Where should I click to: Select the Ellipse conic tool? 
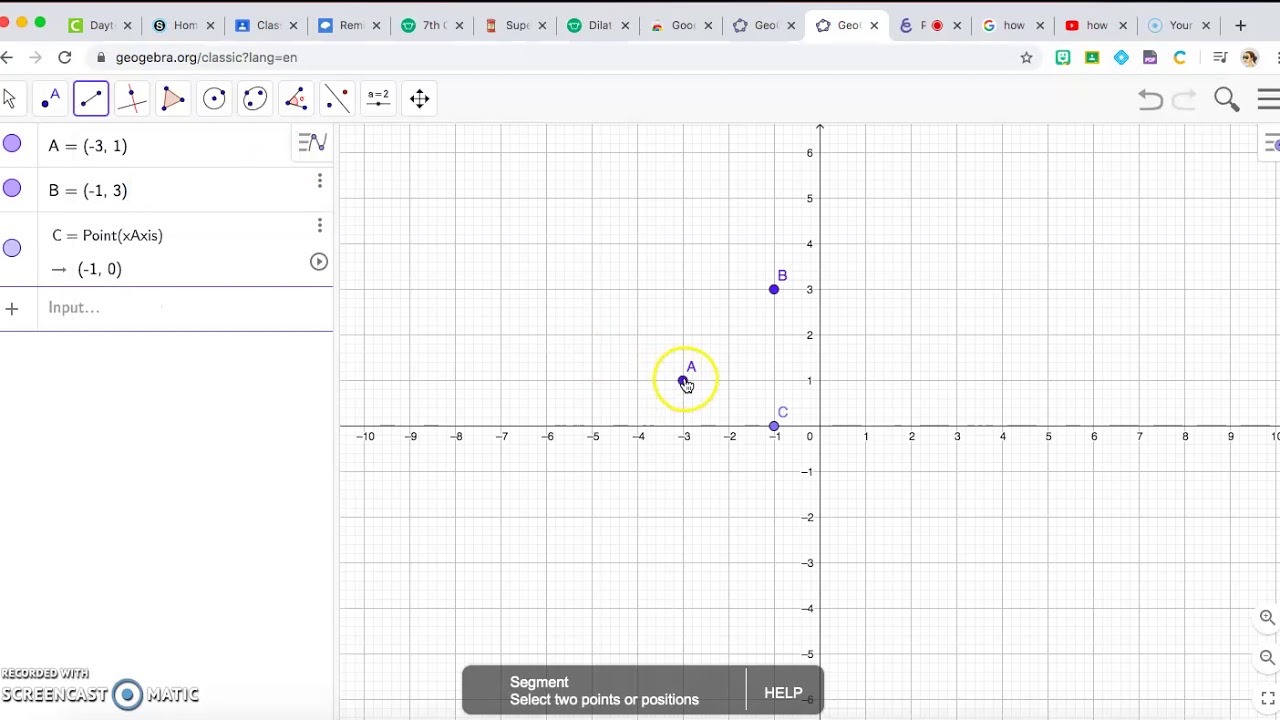[x=255, y=98]
